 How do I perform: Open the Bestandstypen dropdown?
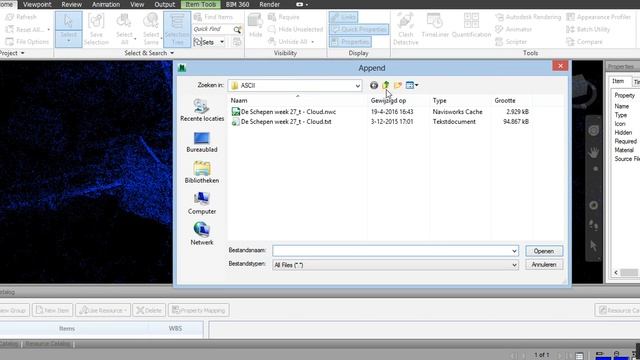(x=395, y=265)
